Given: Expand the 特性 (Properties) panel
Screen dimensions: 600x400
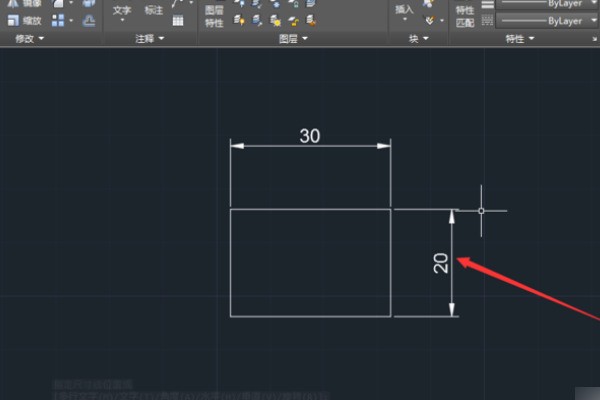Looking at the screenshot, I should click(x=520, y=39).
